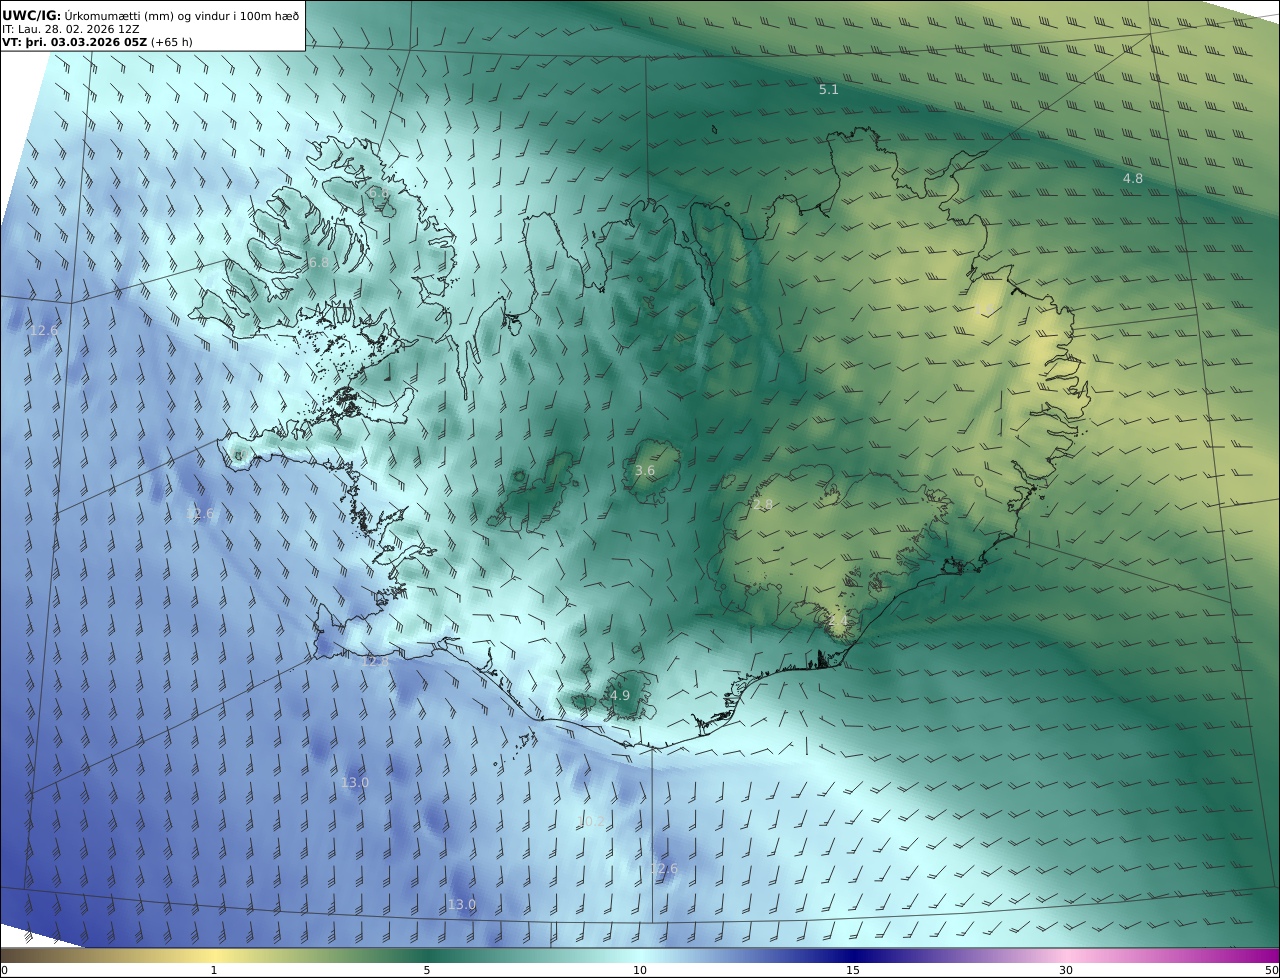Click the 'UWC/IG: Úrkomumætti (mm)' title line

[151, 15]
